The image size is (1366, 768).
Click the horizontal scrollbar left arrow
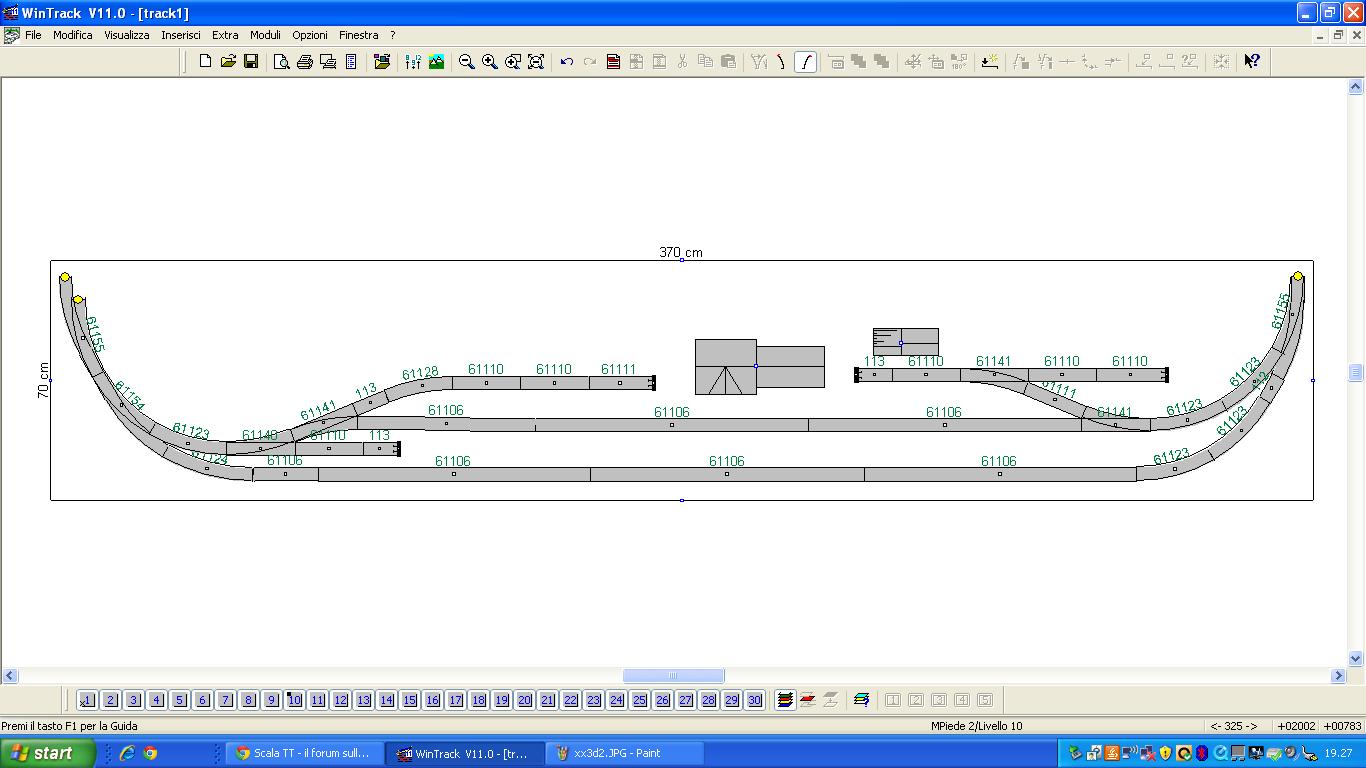[9, 676]
